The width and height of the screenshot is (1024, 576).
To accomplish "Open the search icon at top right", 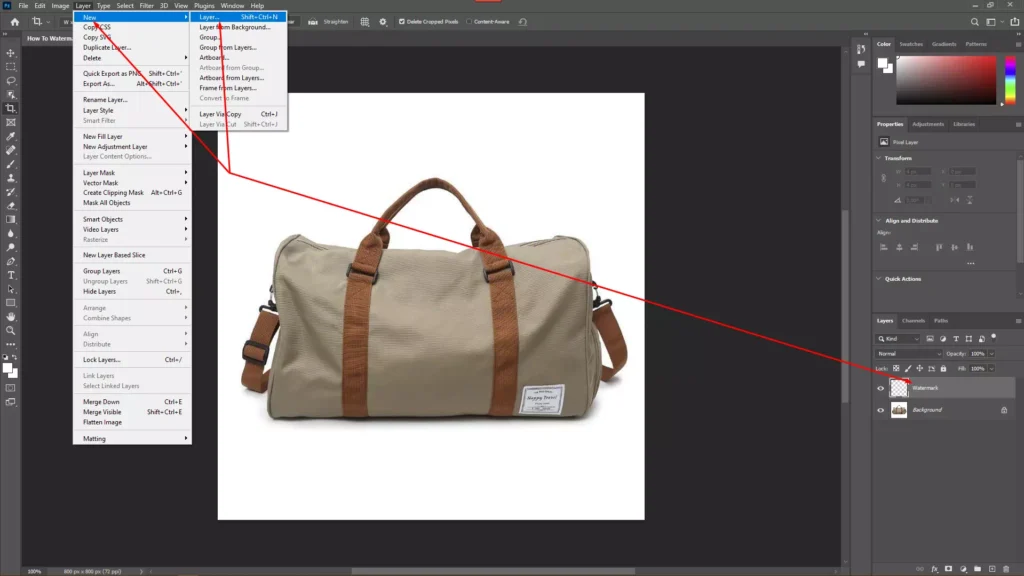I will tap(974, 22).
